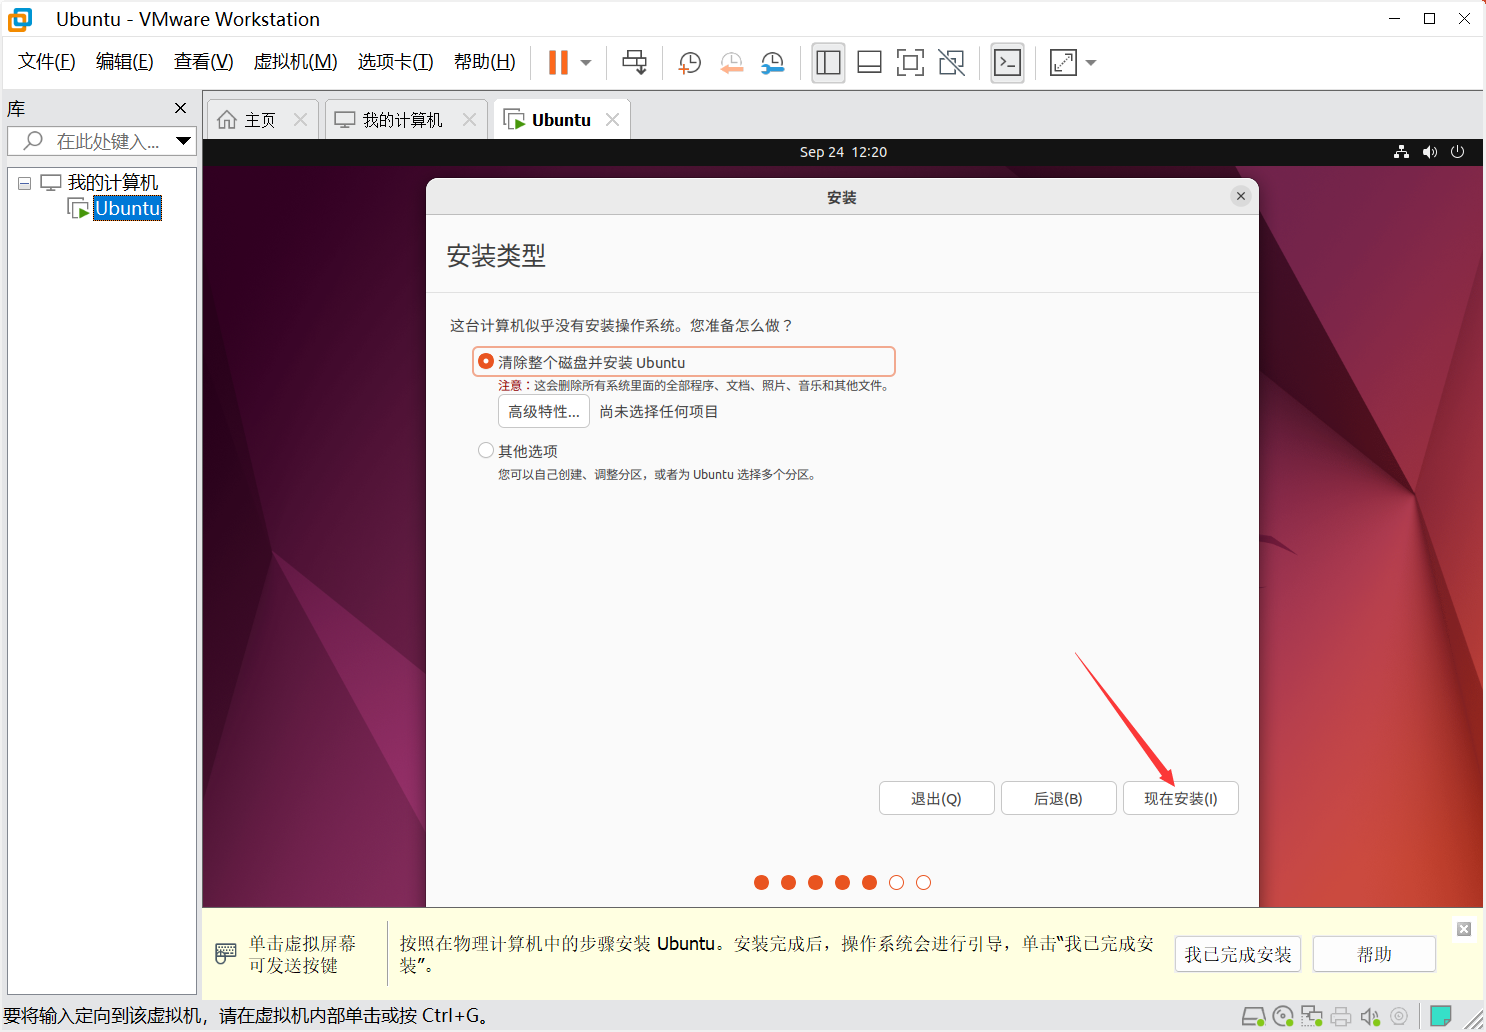The height and width of the screenshot is (1032, 1486).
Task: Close the 安装 dialog window
Action: click(1241, 196)
